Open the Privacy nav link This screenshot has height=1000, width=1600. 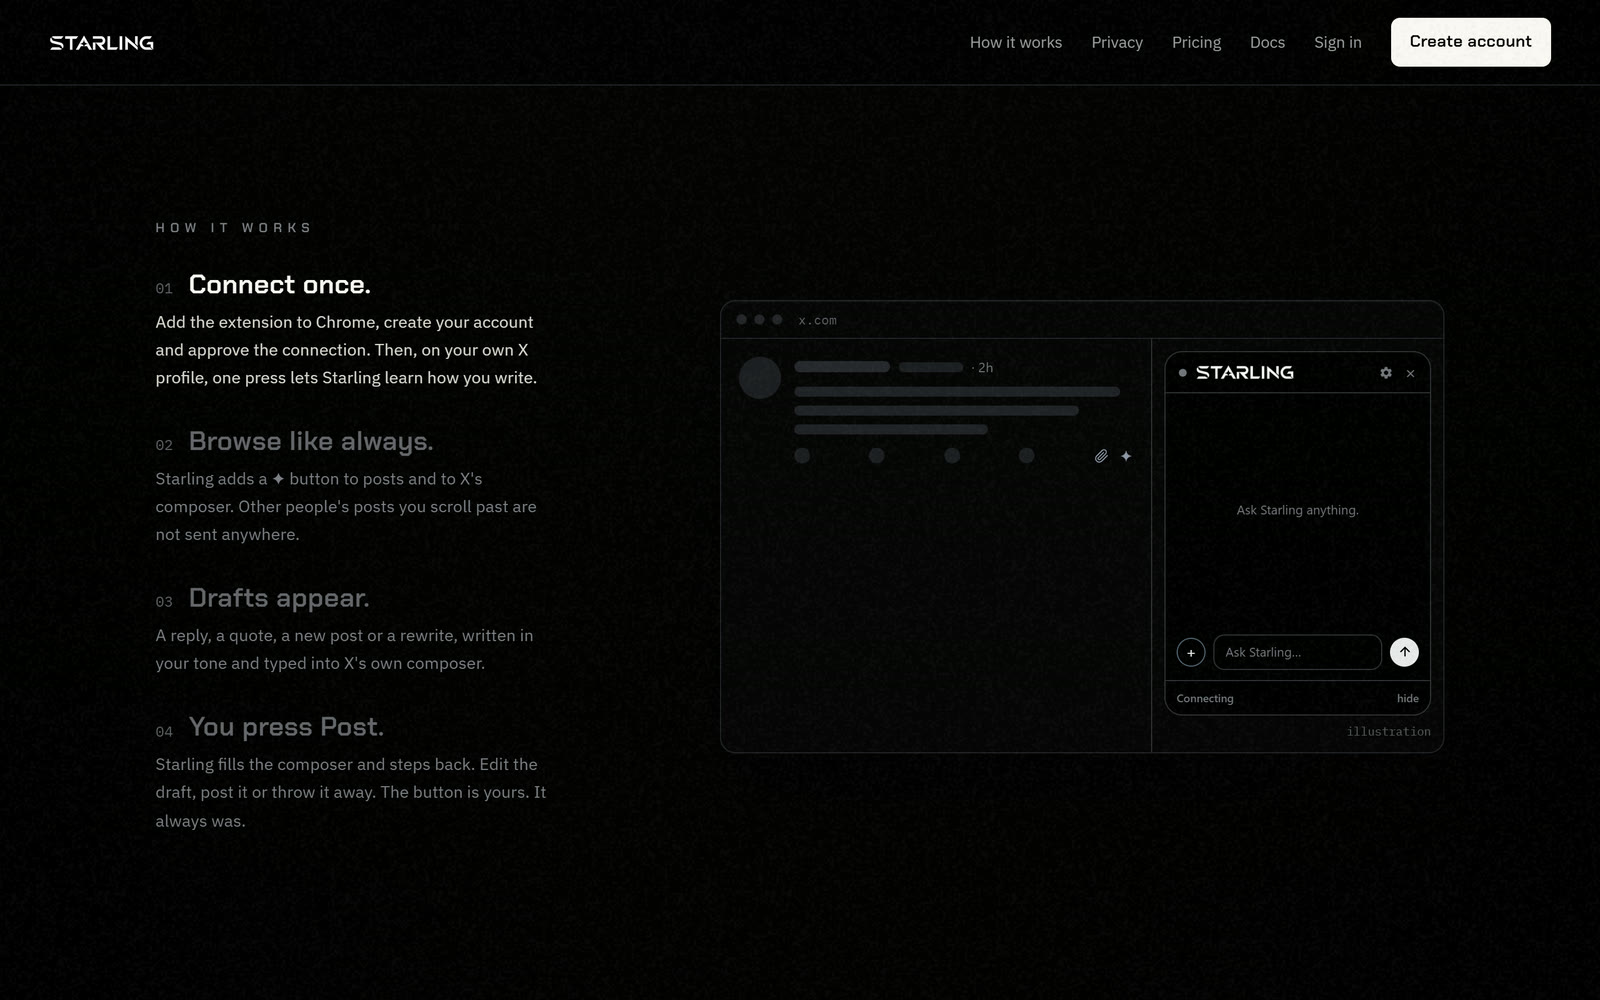(1117, 42)
